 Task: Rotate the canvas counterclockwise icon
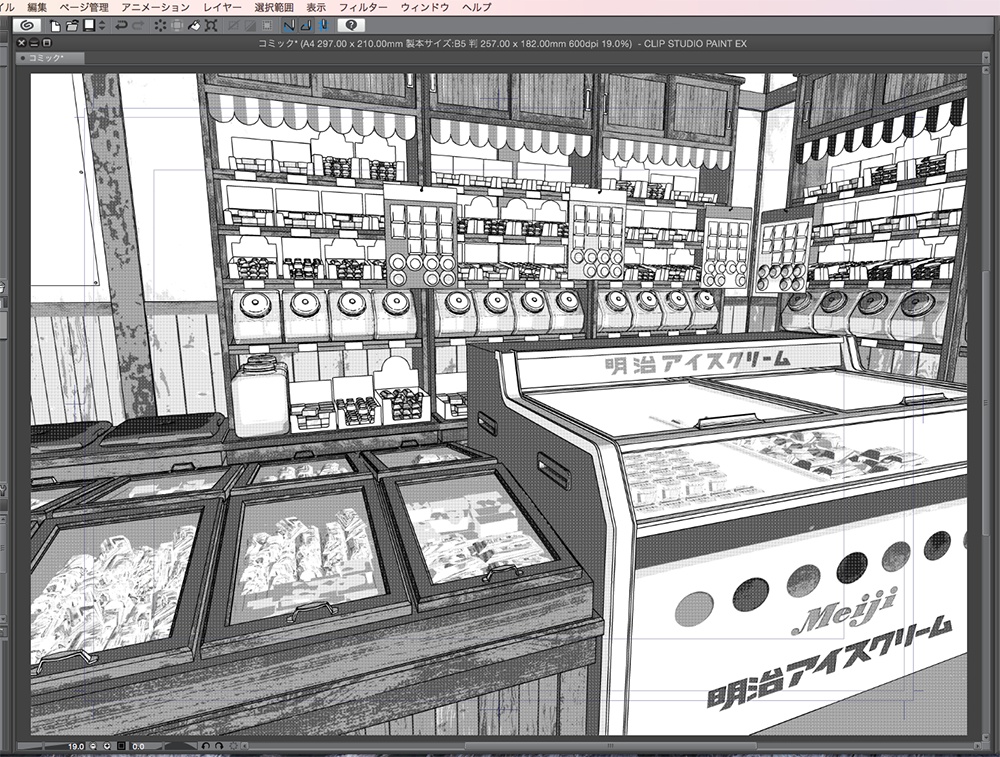tap(205, 746)
